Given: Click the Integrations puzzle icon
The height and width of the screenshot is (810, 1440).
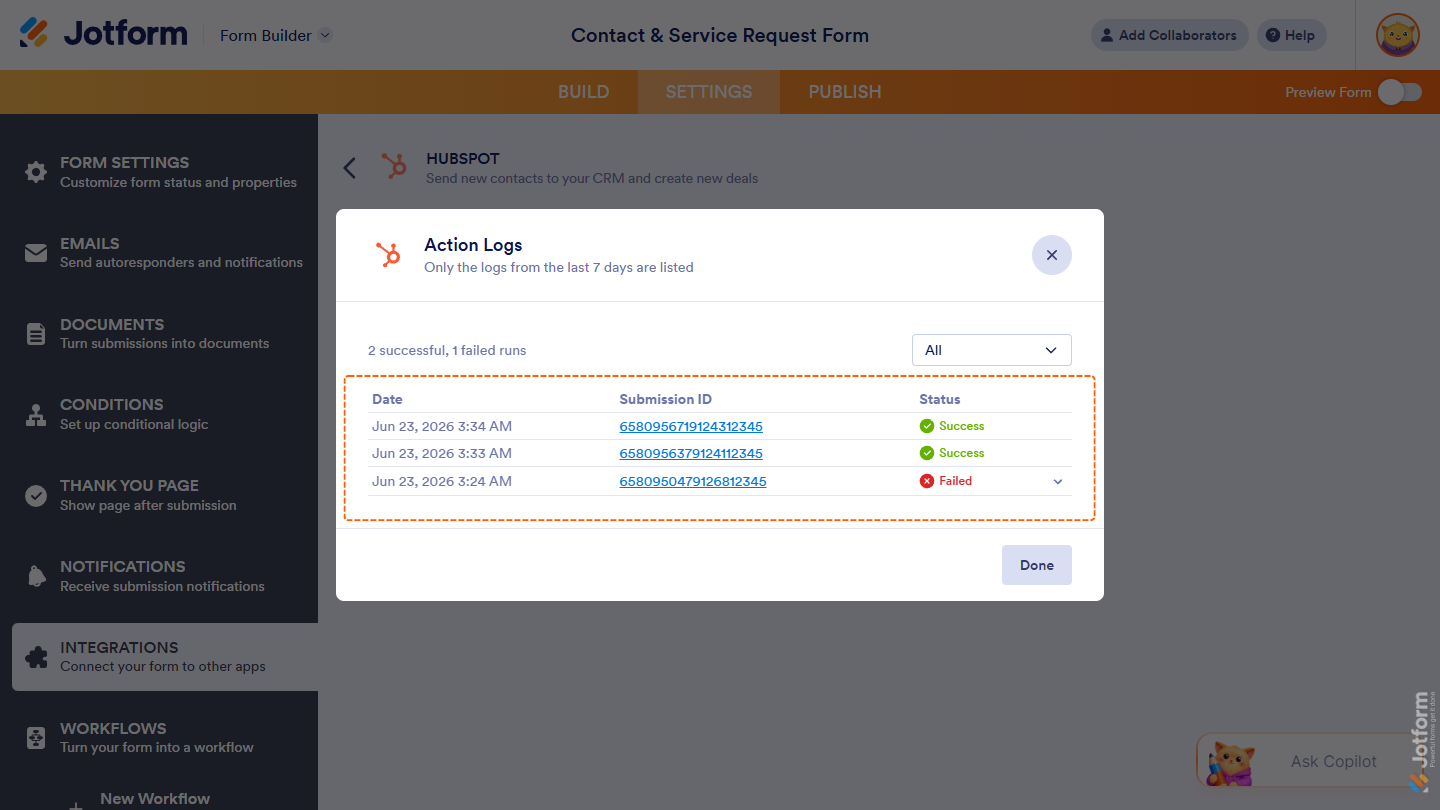Looking at the screenshot, I should [36, 657].
